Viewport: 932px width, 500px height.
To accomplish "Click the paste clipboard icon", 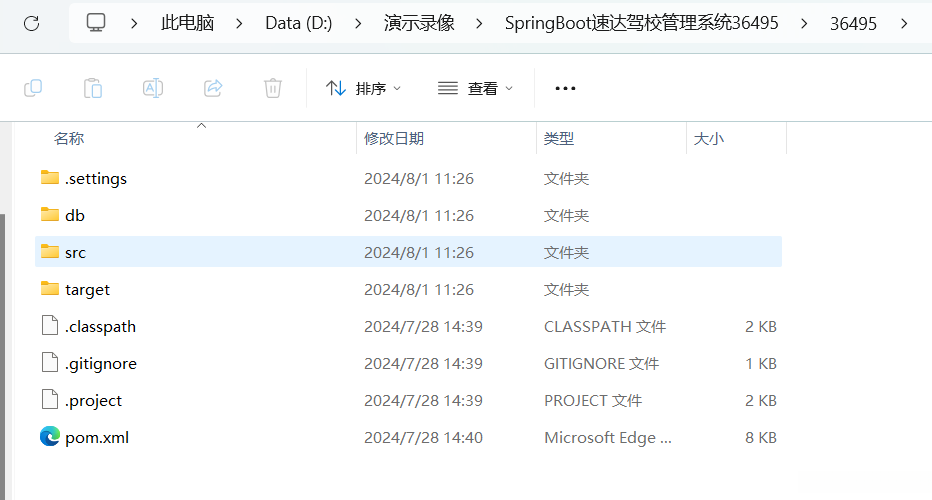I will [93, 88].
